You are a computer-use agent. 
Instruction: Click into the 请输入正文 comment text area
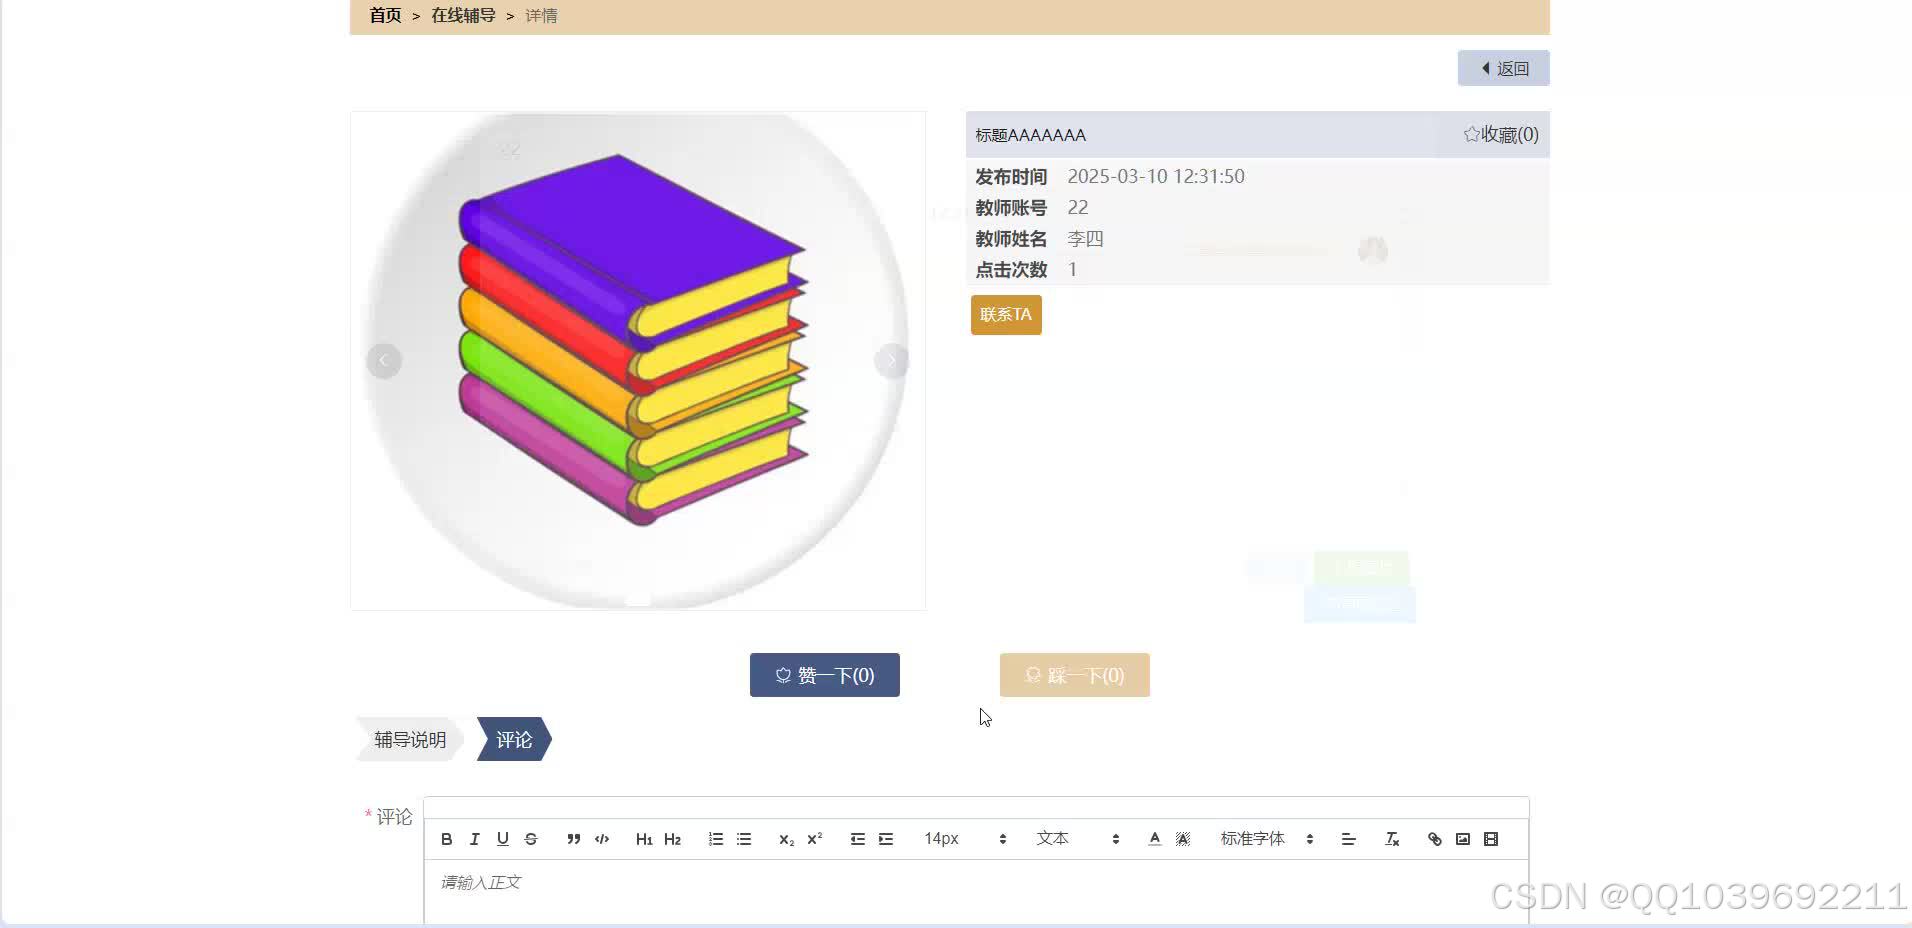point(976,890)
